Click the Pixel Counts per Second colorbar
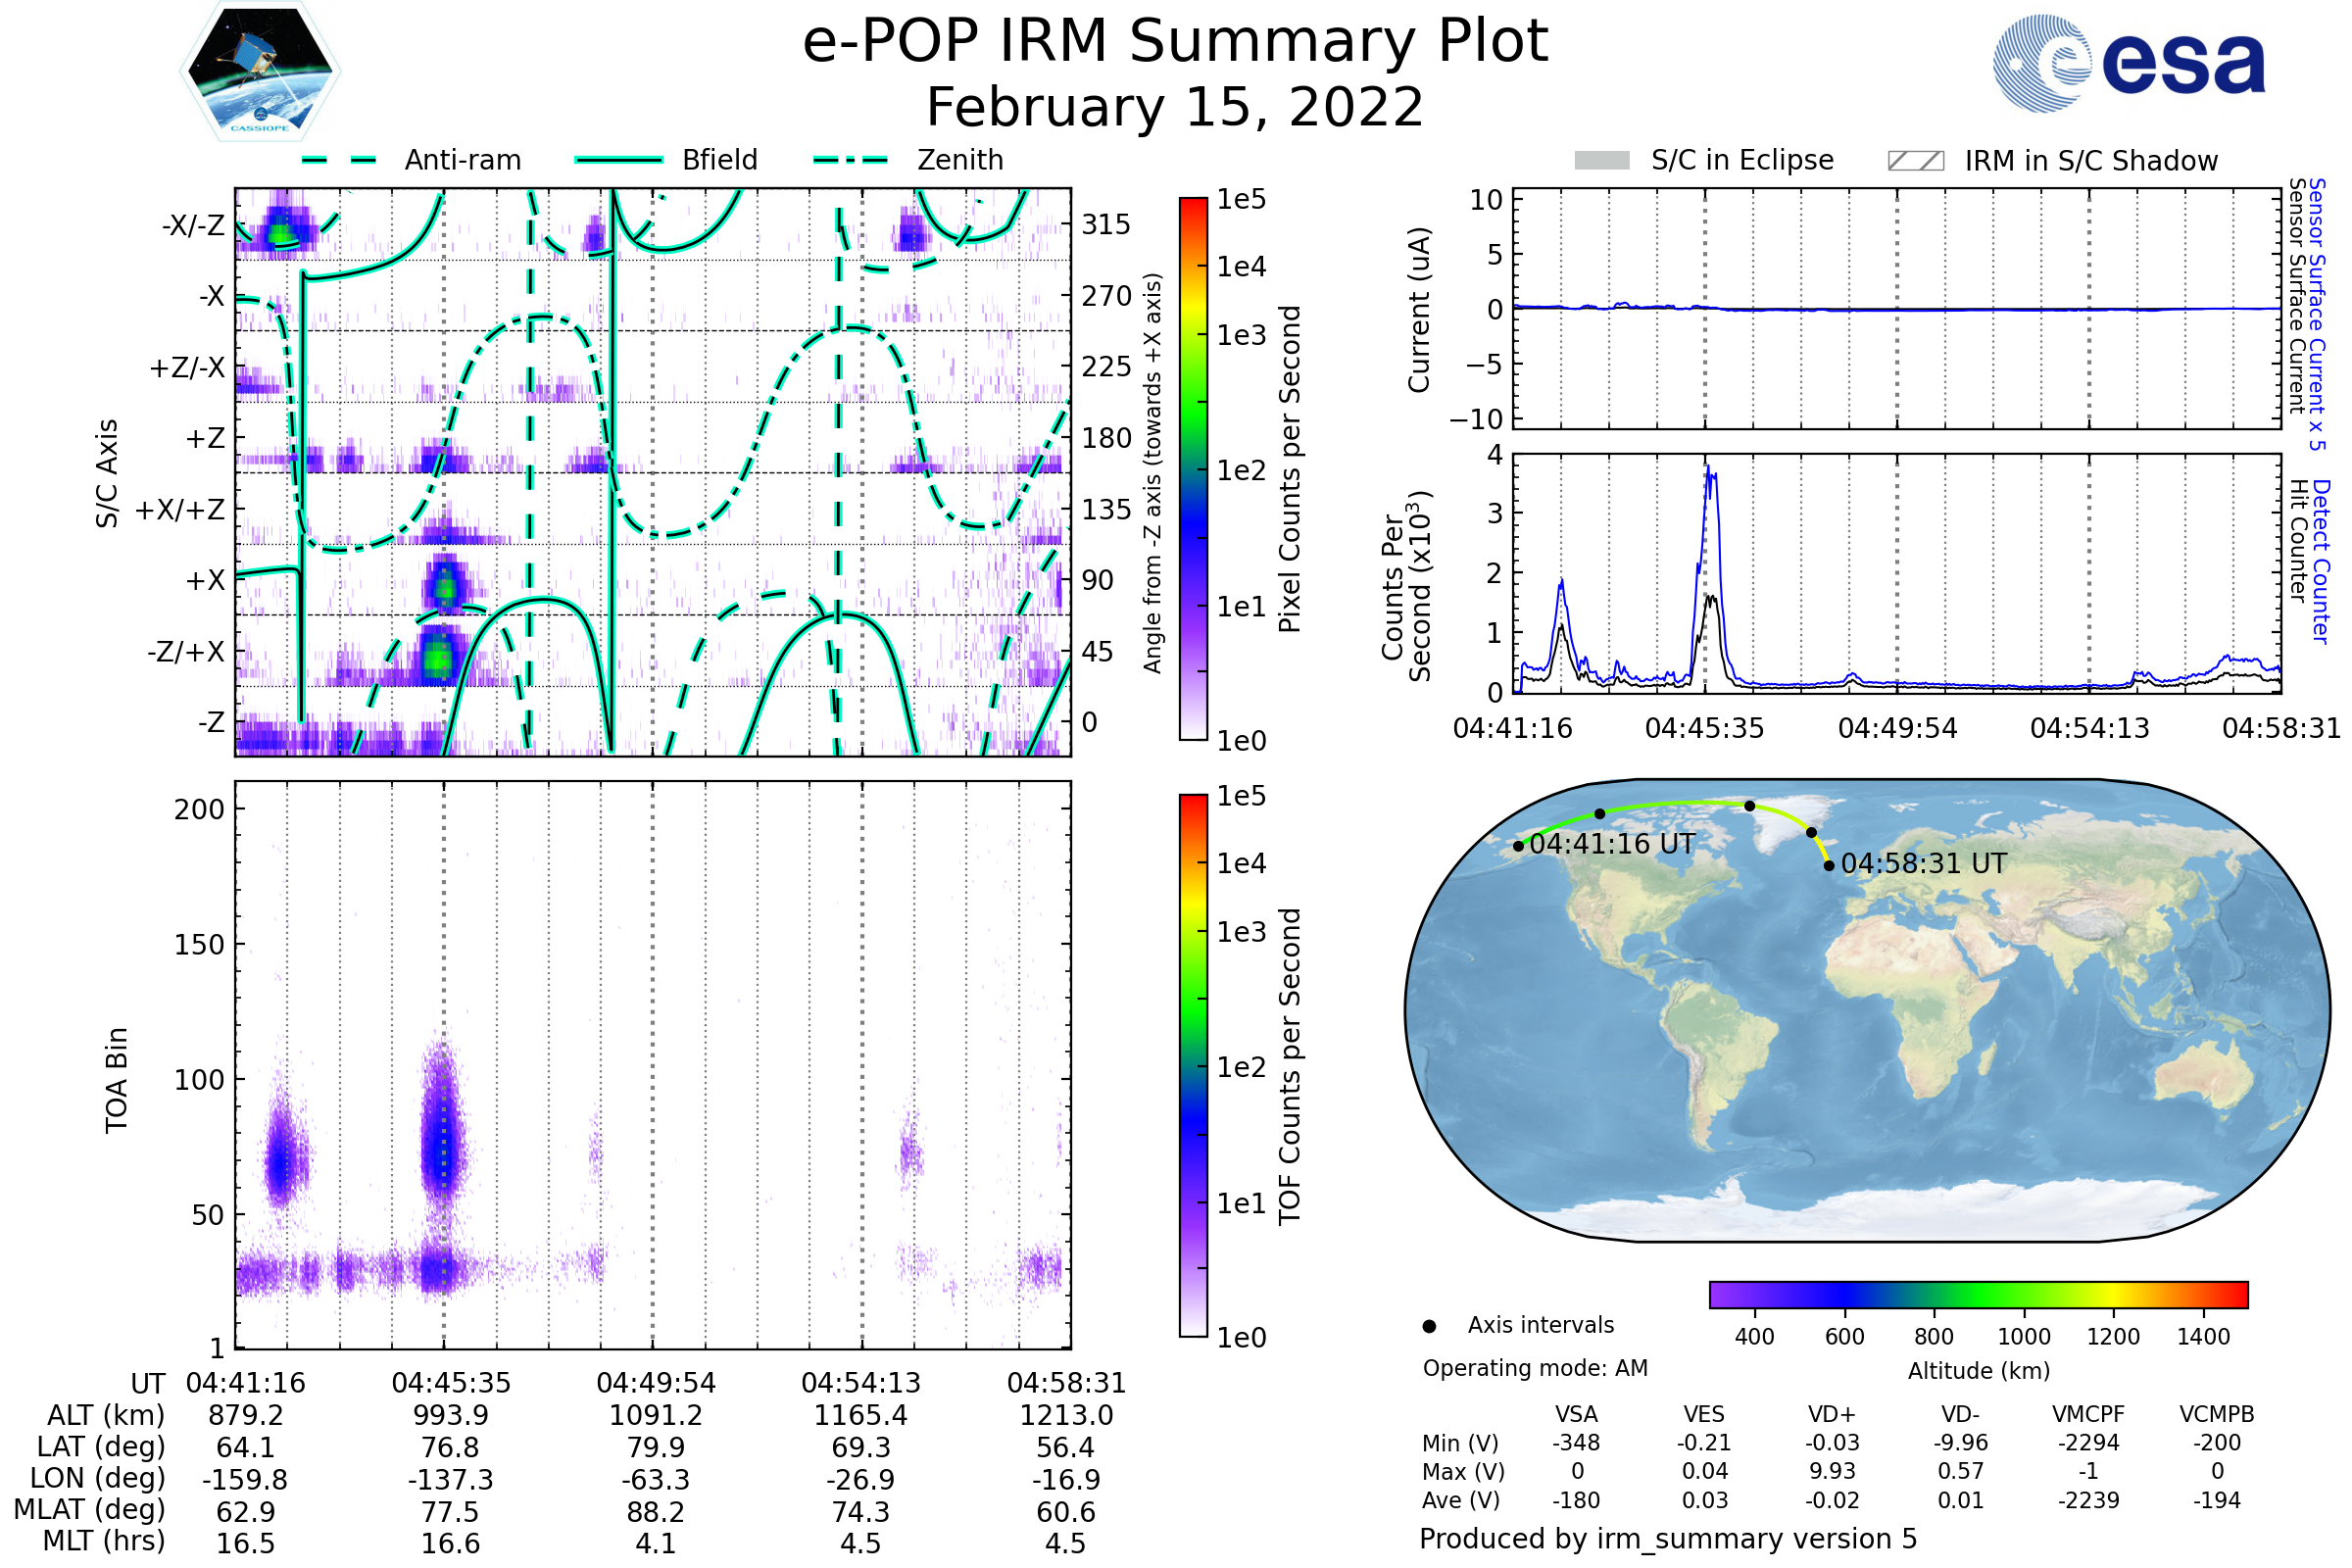Viewport: 2352px width, 1568px height. pos(1193,468)
